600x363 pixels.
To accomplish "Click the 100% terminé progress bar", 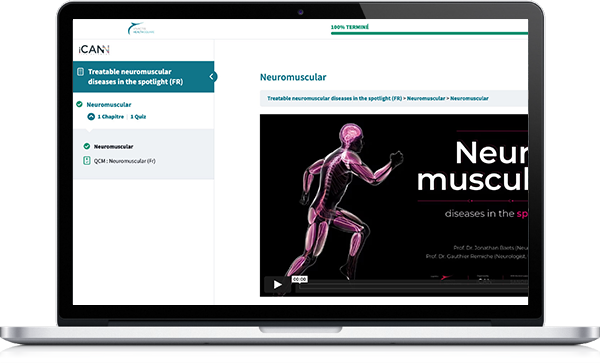I will (429, 33).
